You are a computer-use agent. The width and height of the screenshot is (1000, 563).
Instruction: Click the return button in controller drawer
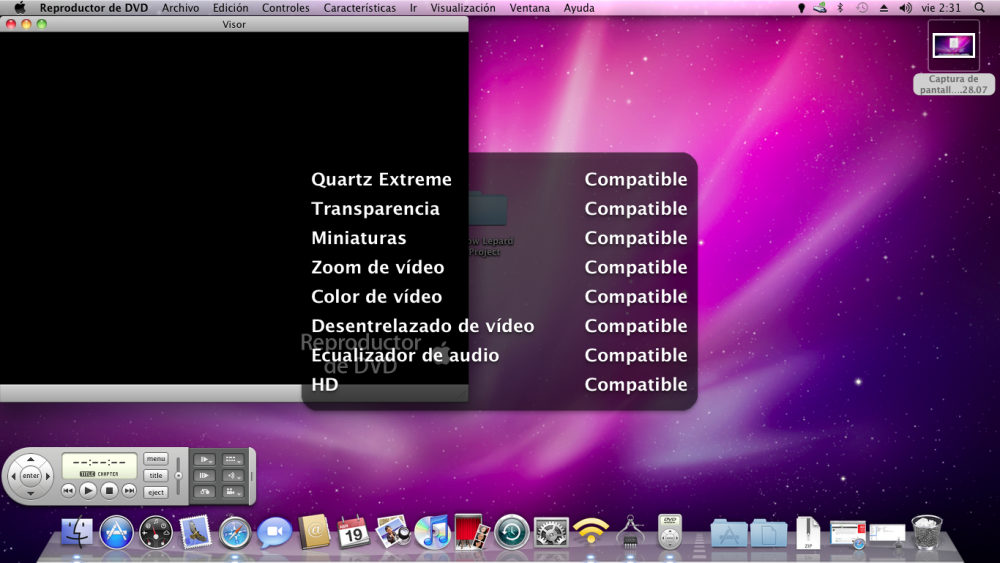(x=204, y=492)
